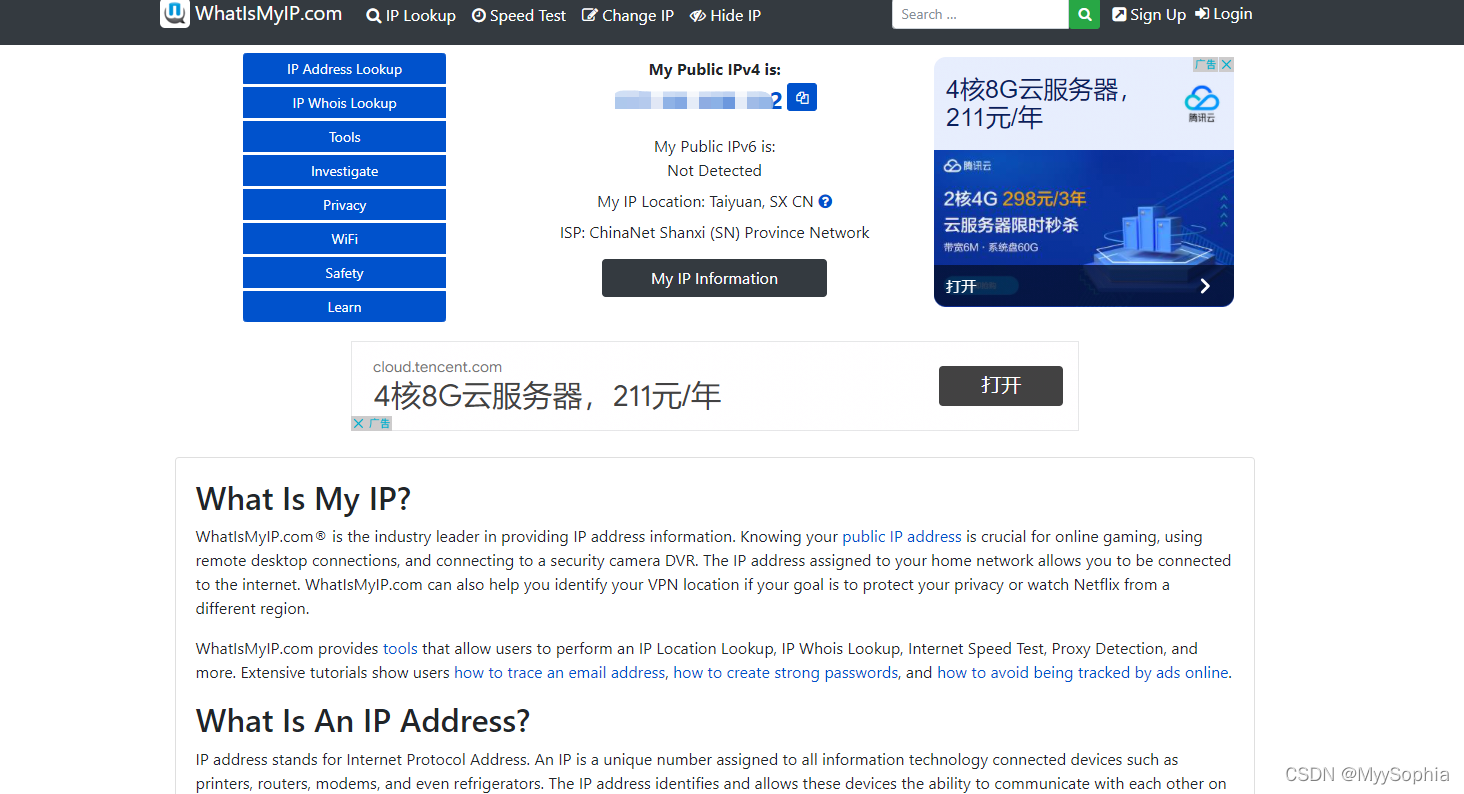Open how to avoid being tracked link
1464x794 pixels.
[1083, 672]
